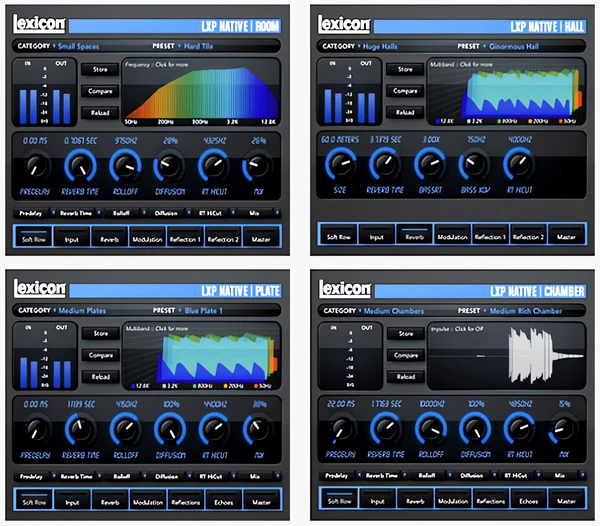Select Reflection 2 tab in Hall plugin

[x=528, y=234]
